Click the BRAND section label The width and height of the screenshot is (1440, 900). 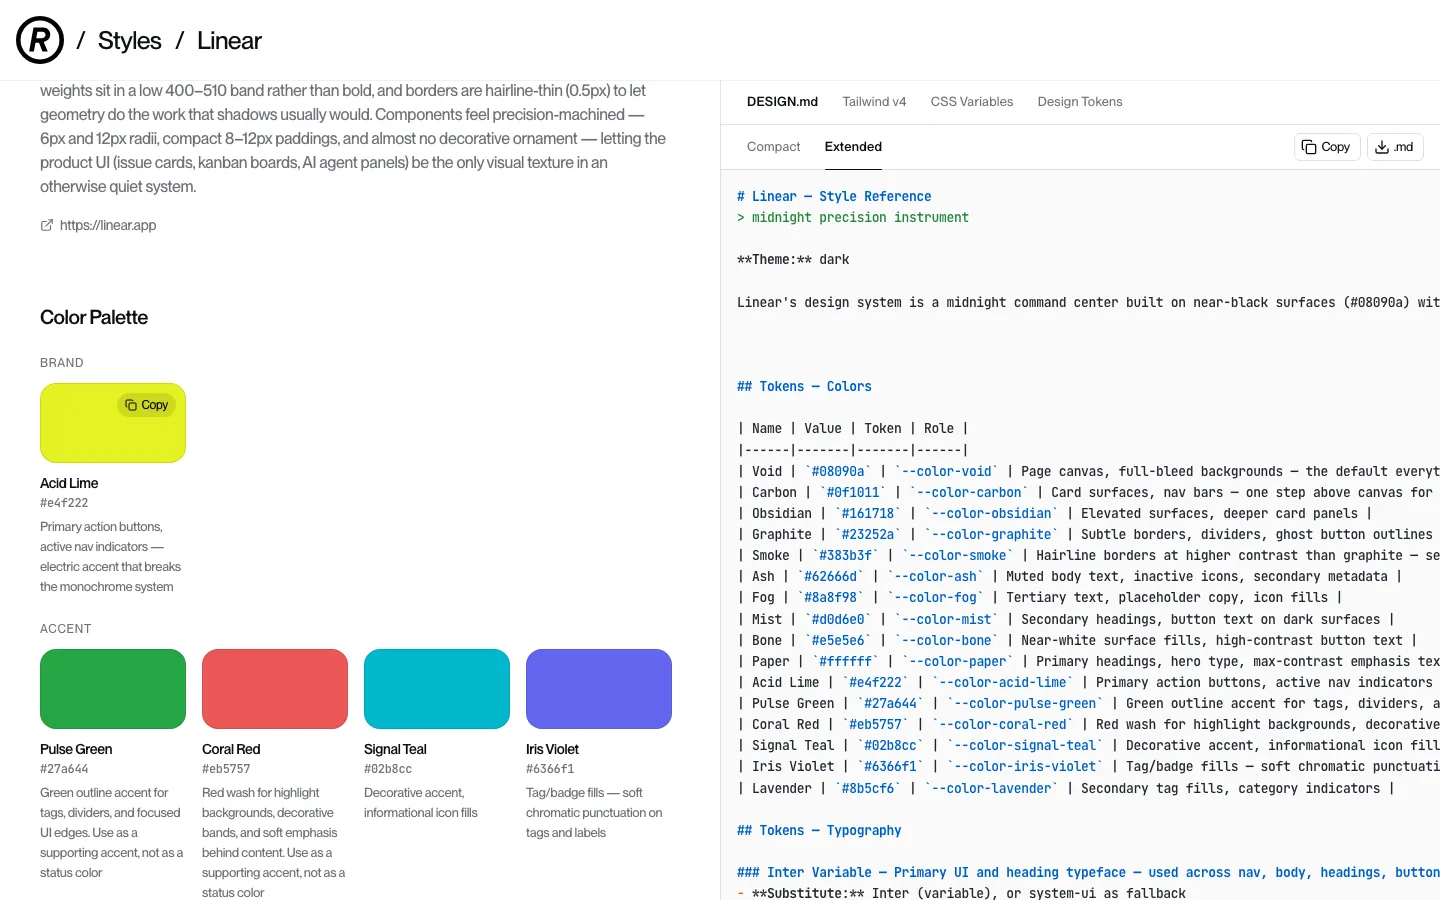[62, 363]
